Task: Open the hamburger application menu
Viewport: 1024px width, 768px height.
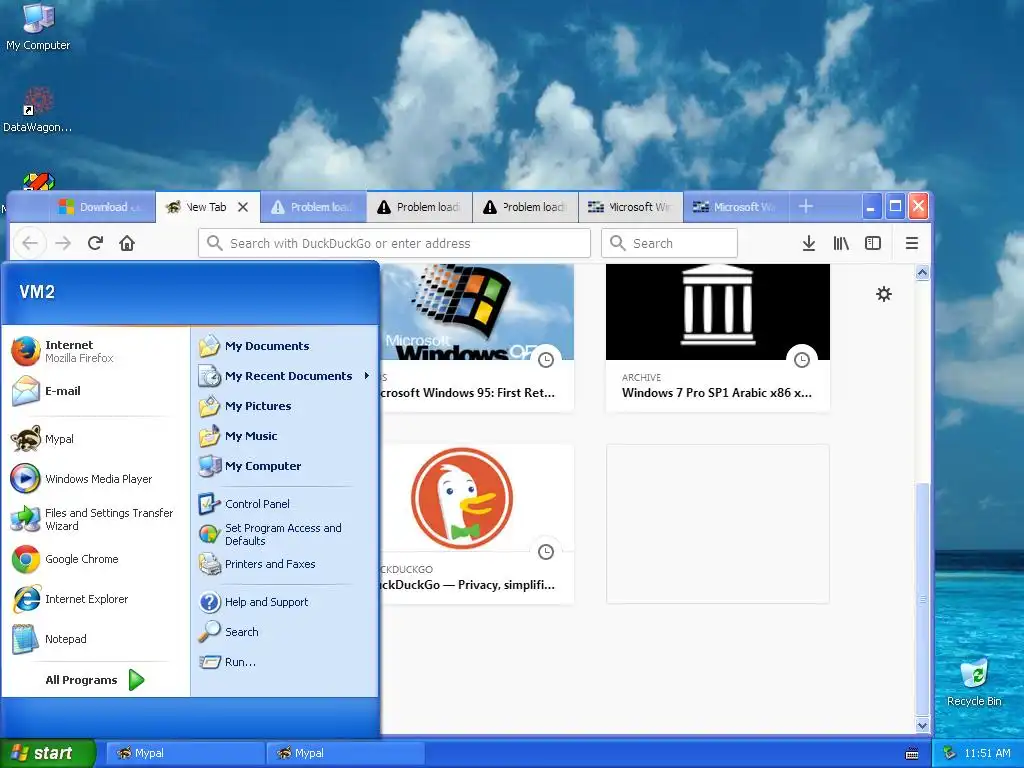Action: (x=912, y=243)
